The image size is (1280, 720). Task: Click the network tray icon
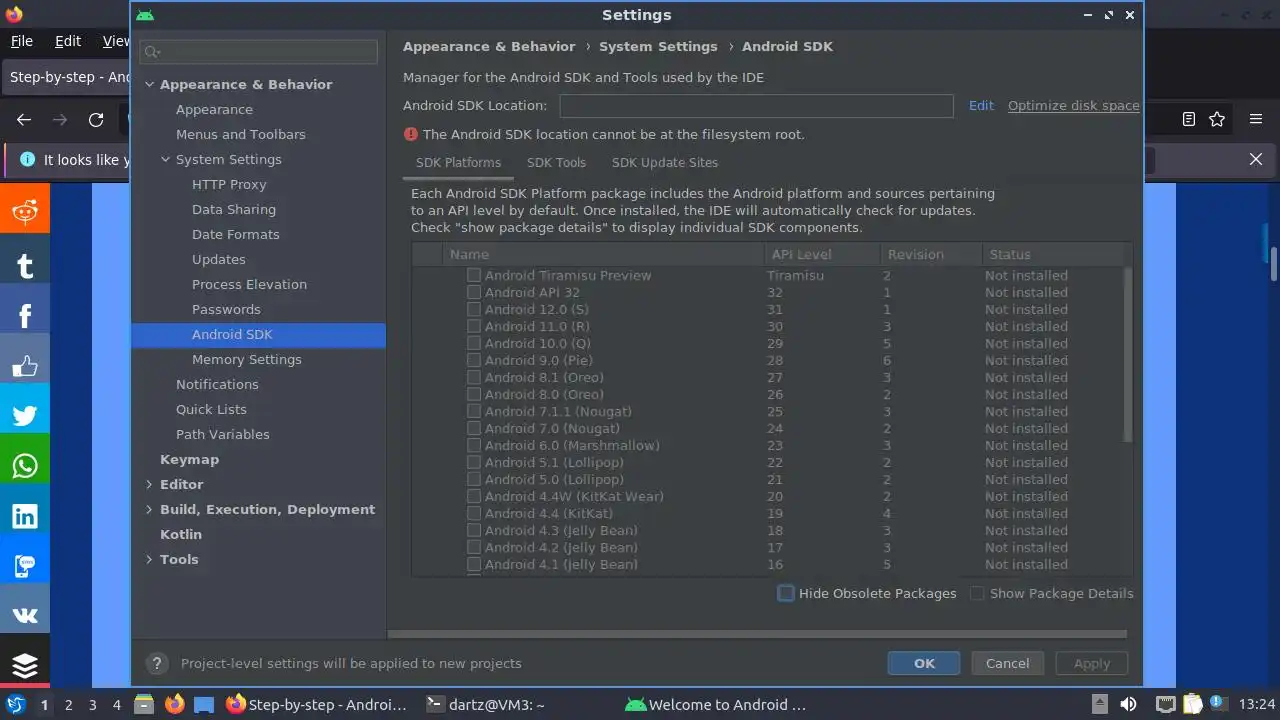(x=1164, y=704)
